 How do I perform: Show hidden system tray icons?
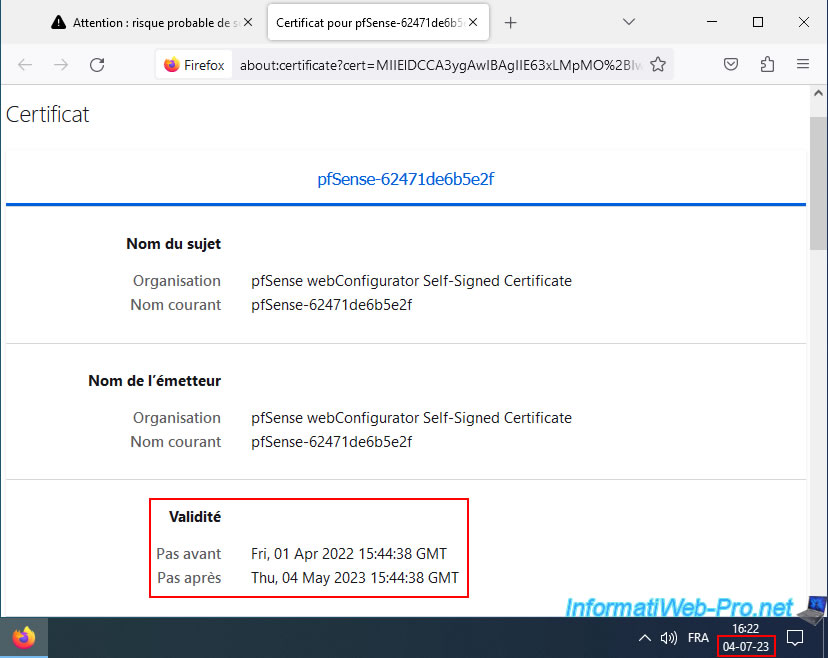[x=645, y=638]
